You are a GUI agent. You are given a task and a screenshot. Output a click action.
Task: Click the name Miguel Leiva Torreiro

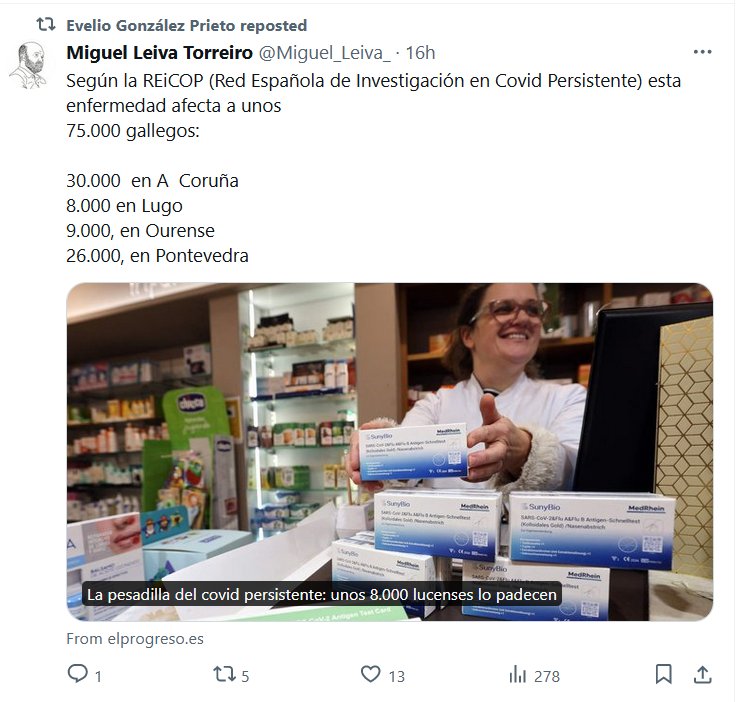tap(159, 52)
